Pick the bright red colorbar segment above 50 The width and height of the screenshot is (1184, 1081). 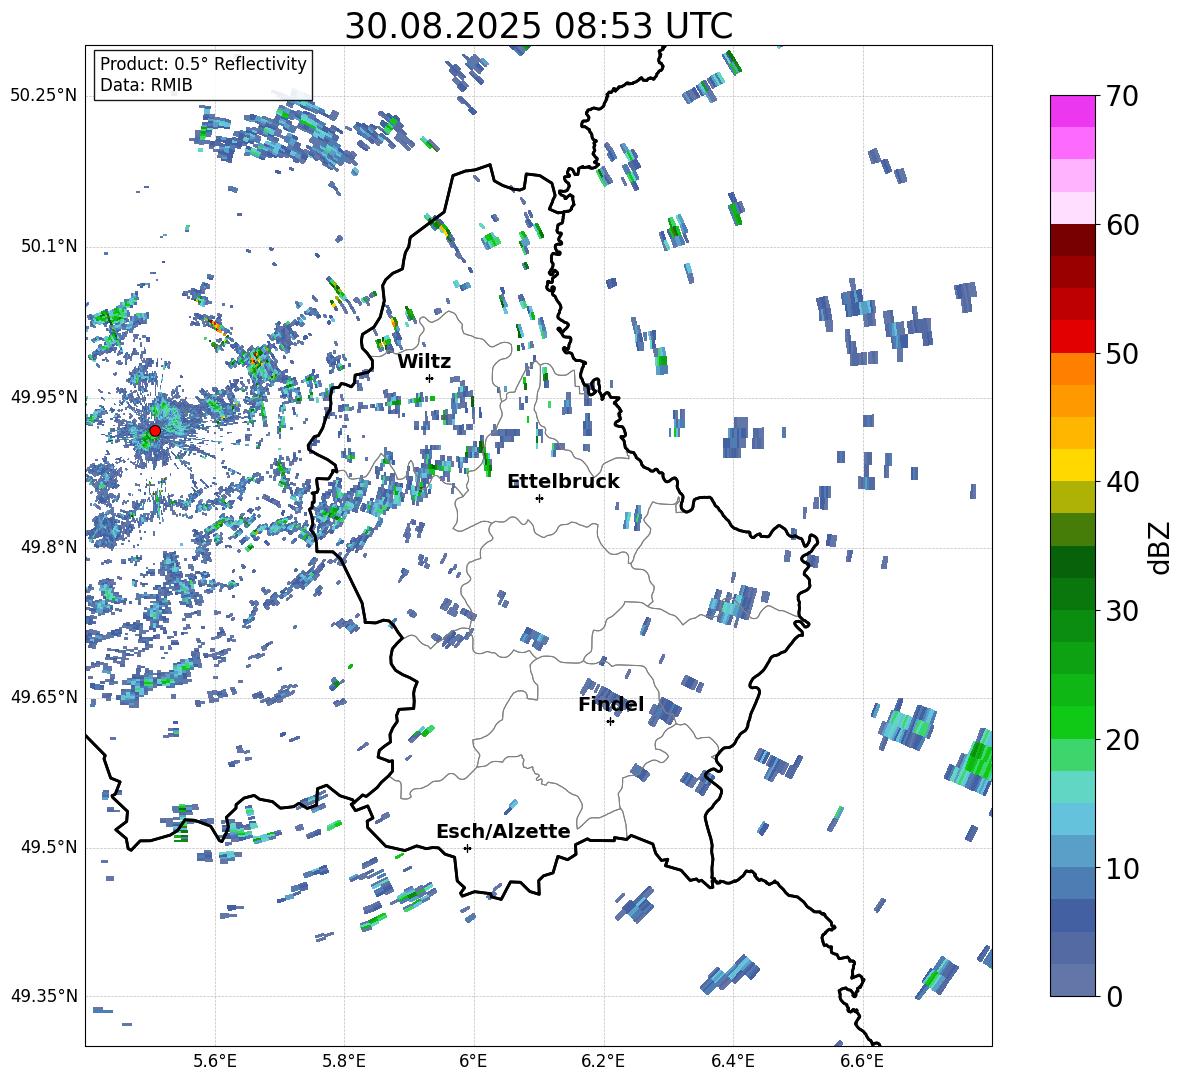click(1072, 337)
